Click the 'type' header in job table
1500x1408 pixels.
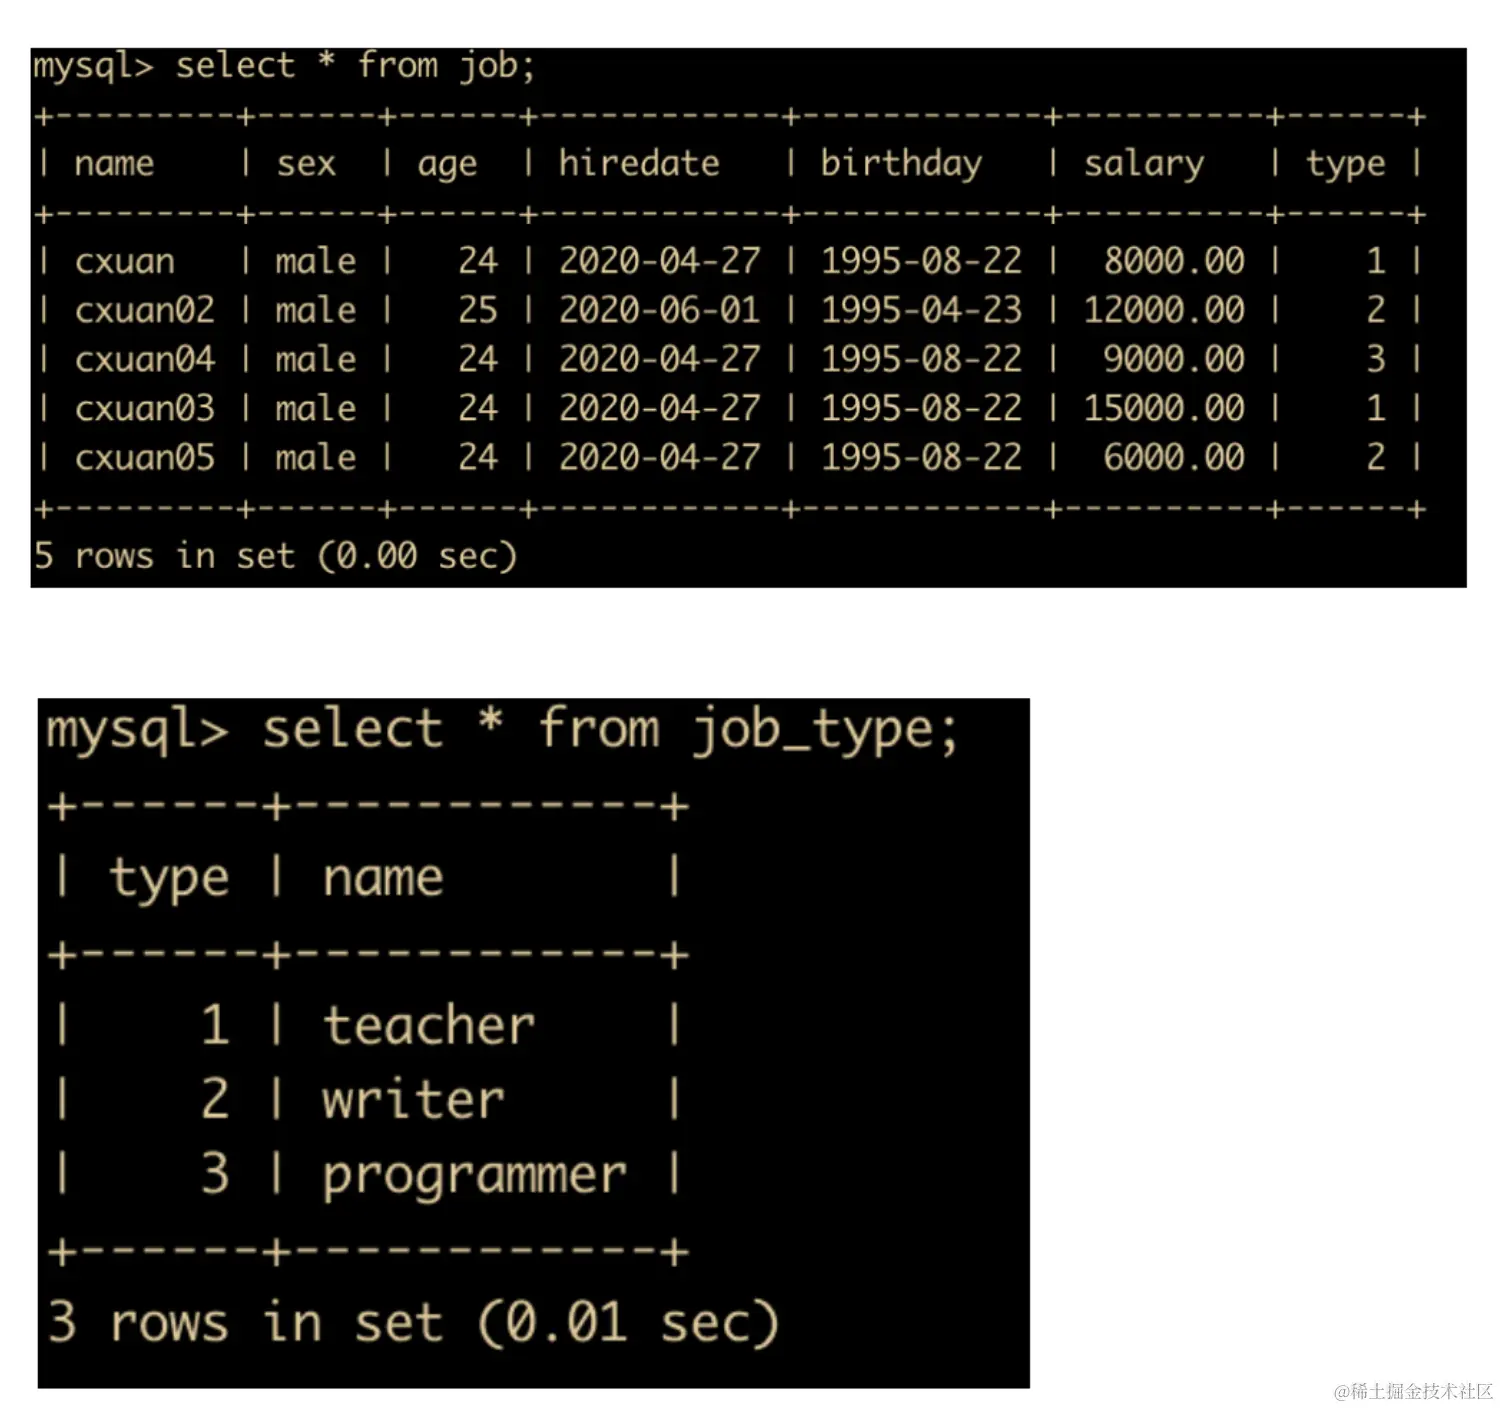[1345, 165]
